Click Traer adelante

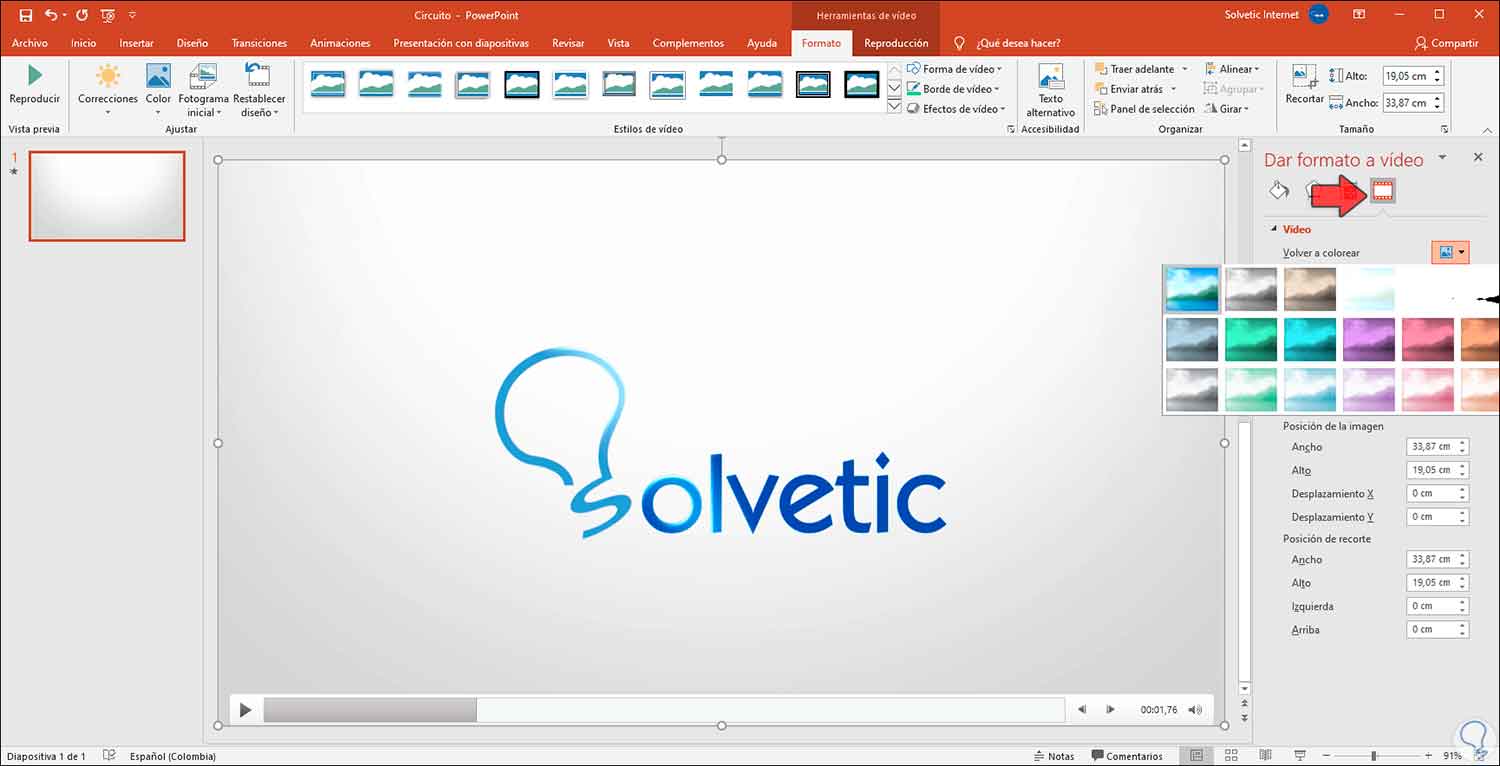coord(1134,69)
